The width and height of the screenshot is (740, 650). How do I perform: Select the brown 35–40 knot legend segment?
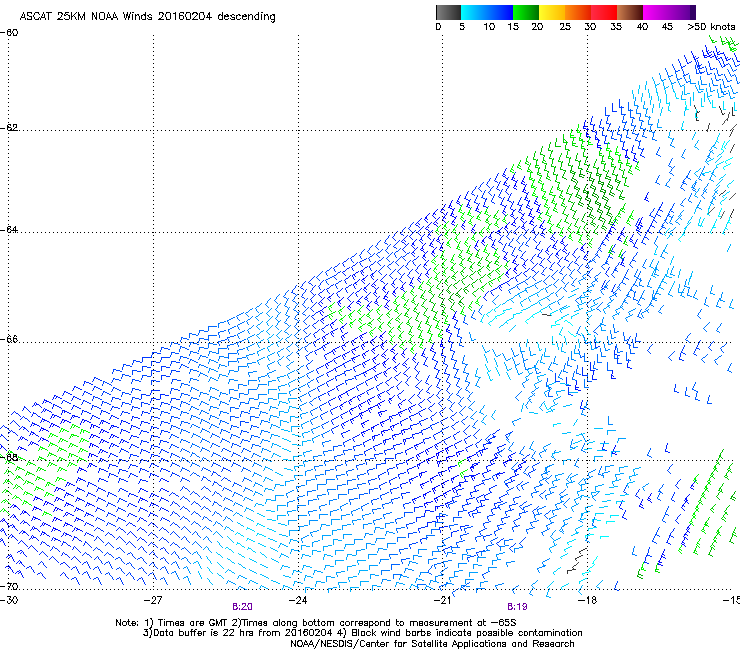pyautogui.click(x=630, y=12)
